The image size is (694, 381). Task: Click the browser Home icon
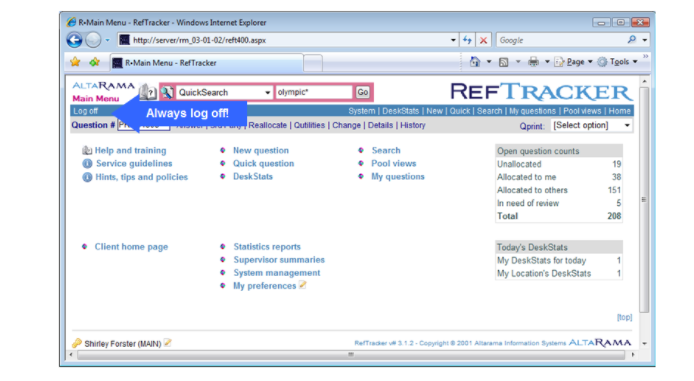pyautogui.click(x=474, y=62)
